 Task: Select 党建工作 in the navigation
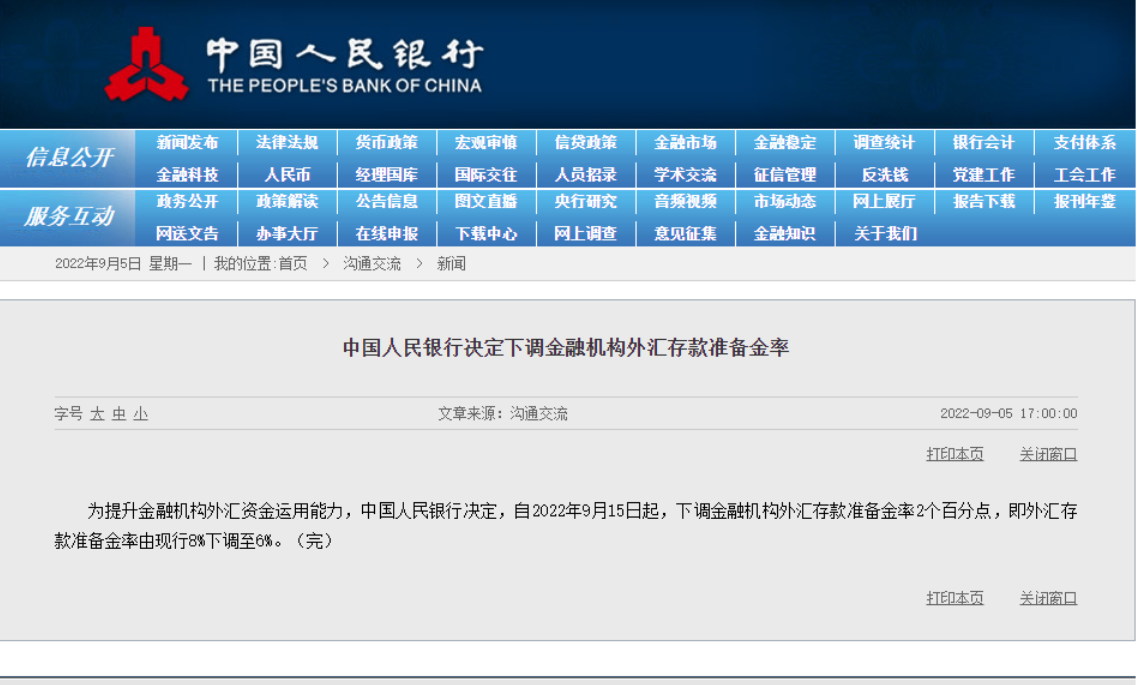[984, 174]
